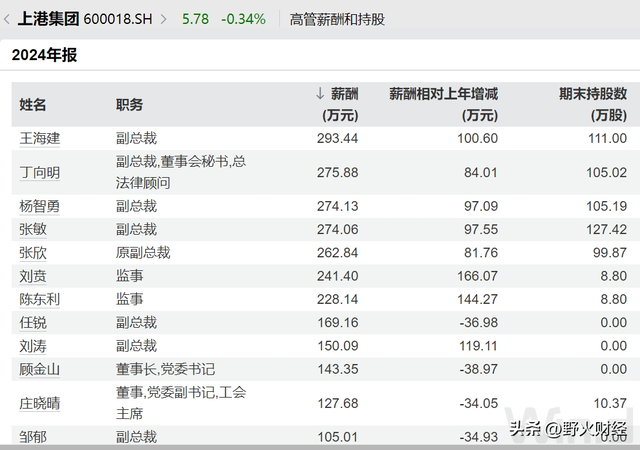The height and width of the screenshot is (450, 640).
Task: Open executive profile 张敏
Action: pos(33,229)
